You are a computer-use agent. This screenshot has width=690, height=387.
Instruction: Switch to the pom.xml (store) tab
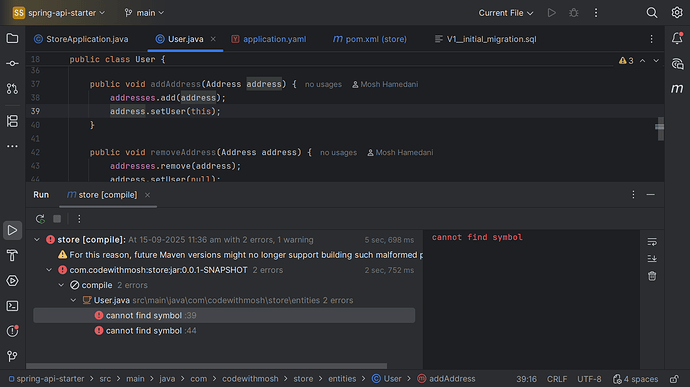(x=370, y=39)
